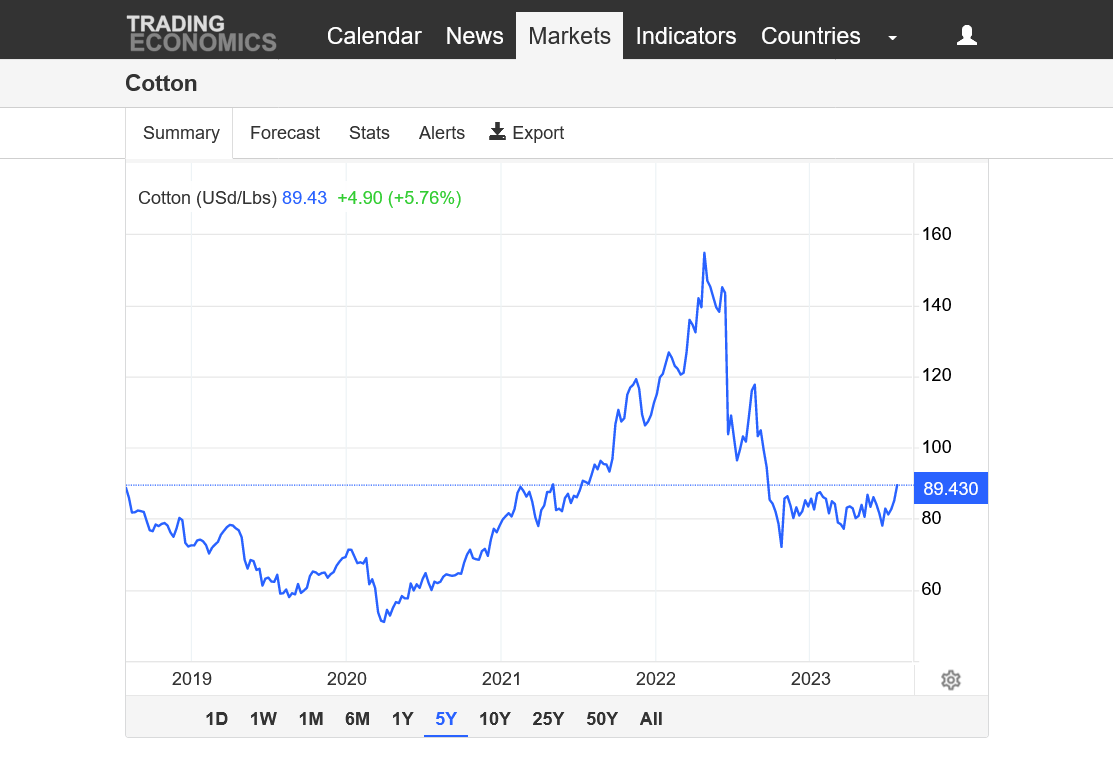This screenshot has width=1113, height=760.
Task: Select the 1Y time range
Action: click(x=402, y=719)
